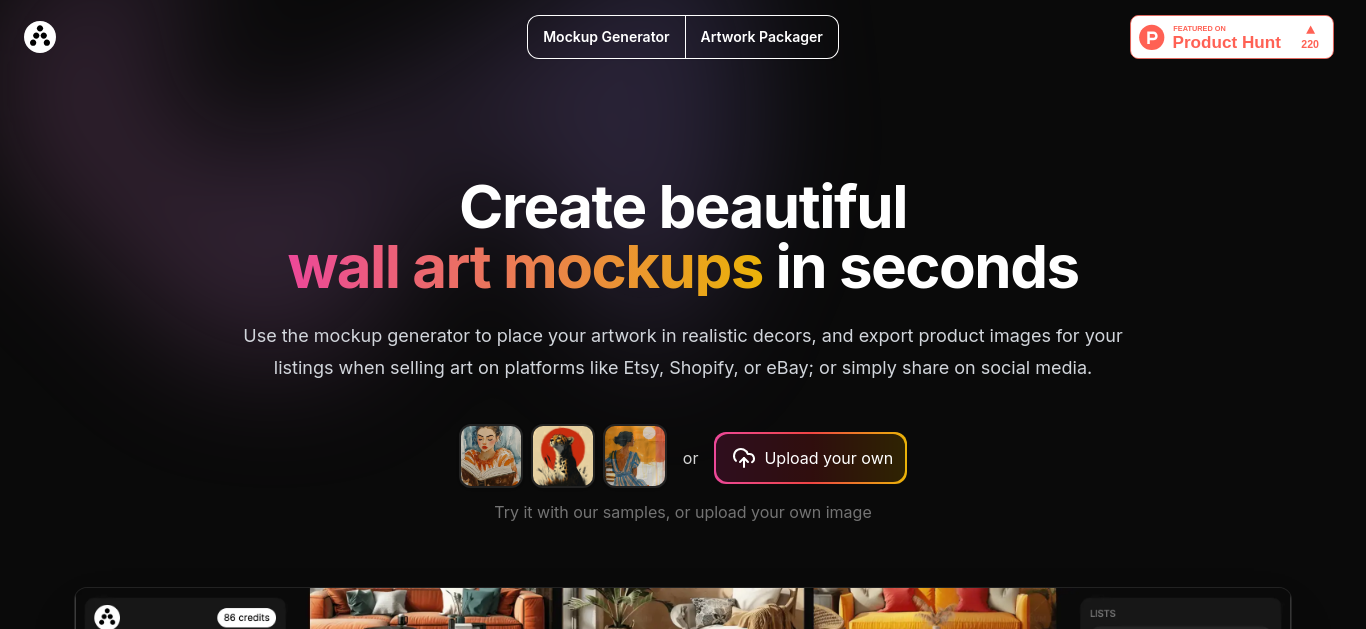Click the site logo in the header
Image resolution: width=1366 pixels, height=629 pixels.
click(x=40, y=37)
